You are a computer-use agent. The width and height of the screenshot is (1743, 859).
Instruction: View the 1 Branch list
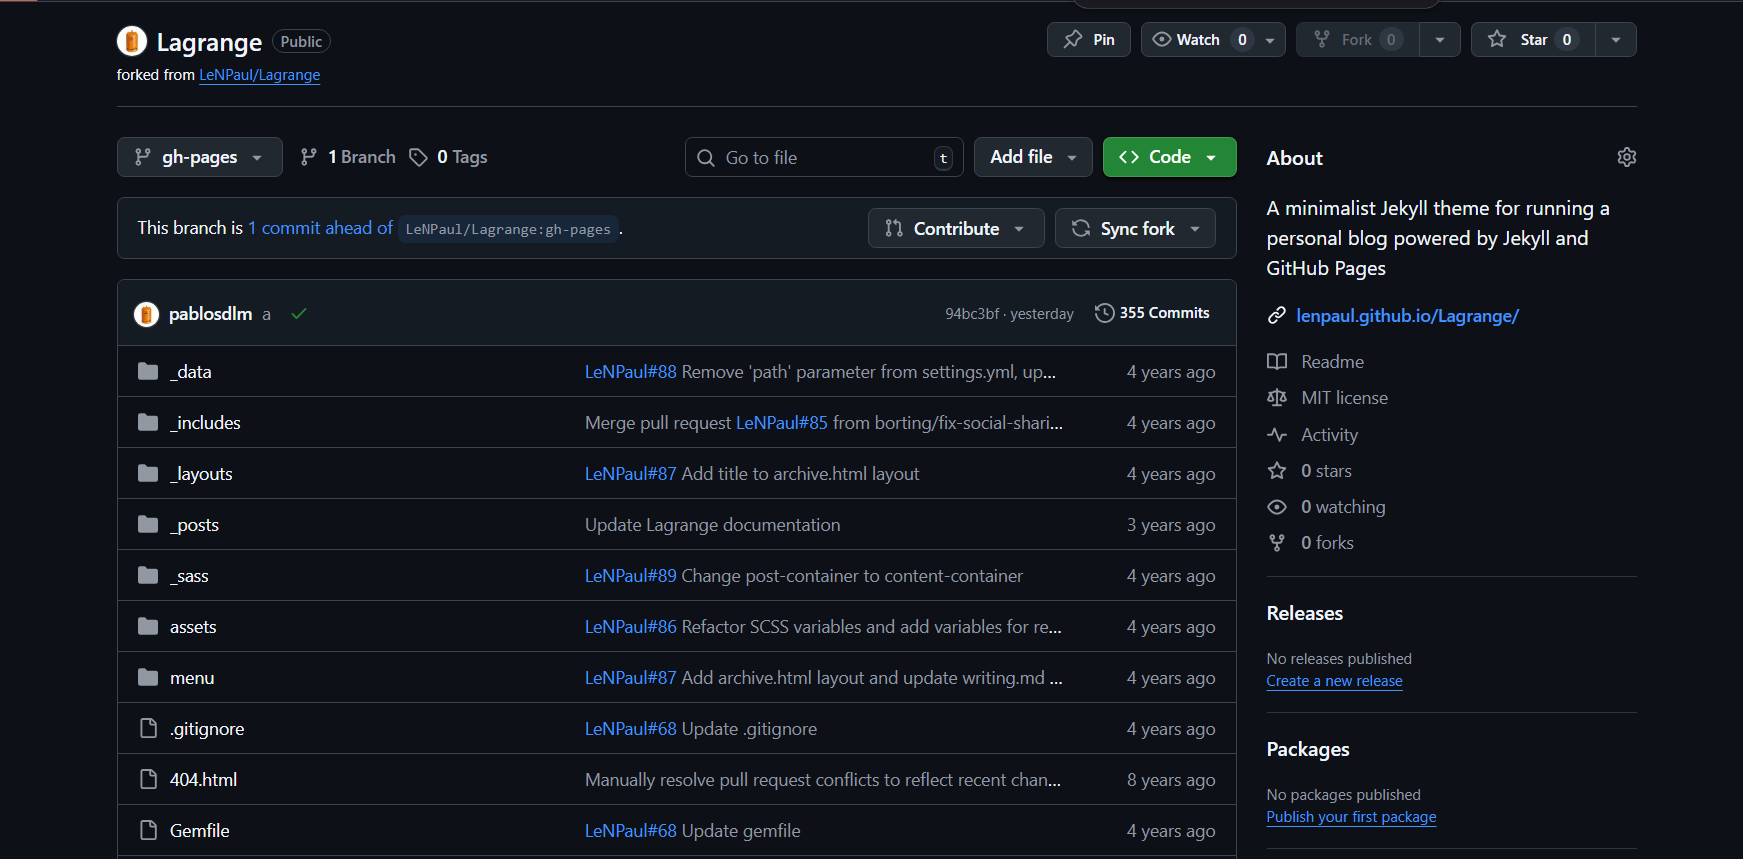pyautogui.click(x=349, y=157)
